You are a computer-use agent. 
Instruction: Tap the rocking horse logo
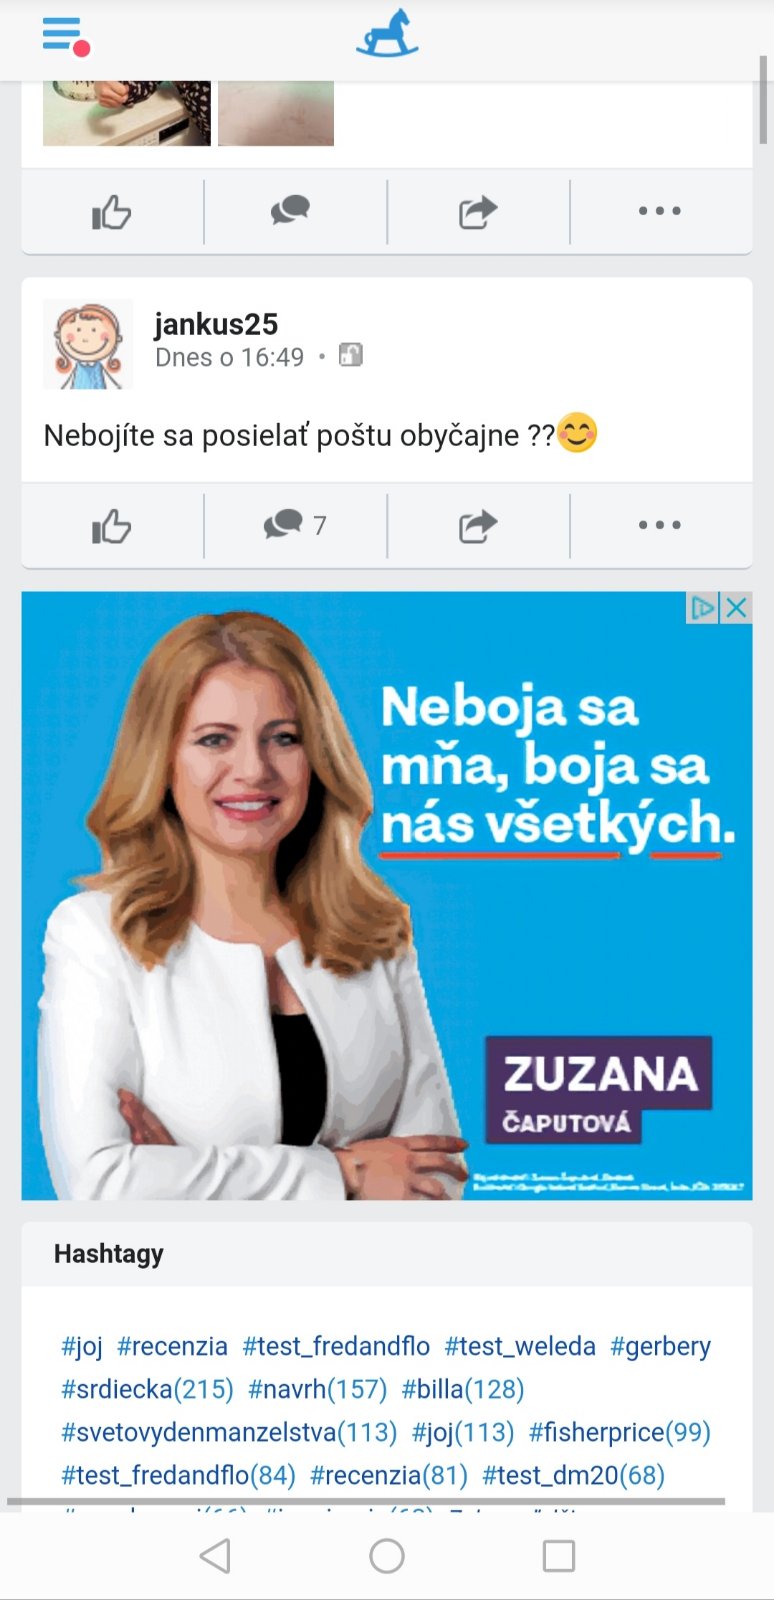(387, 33)
